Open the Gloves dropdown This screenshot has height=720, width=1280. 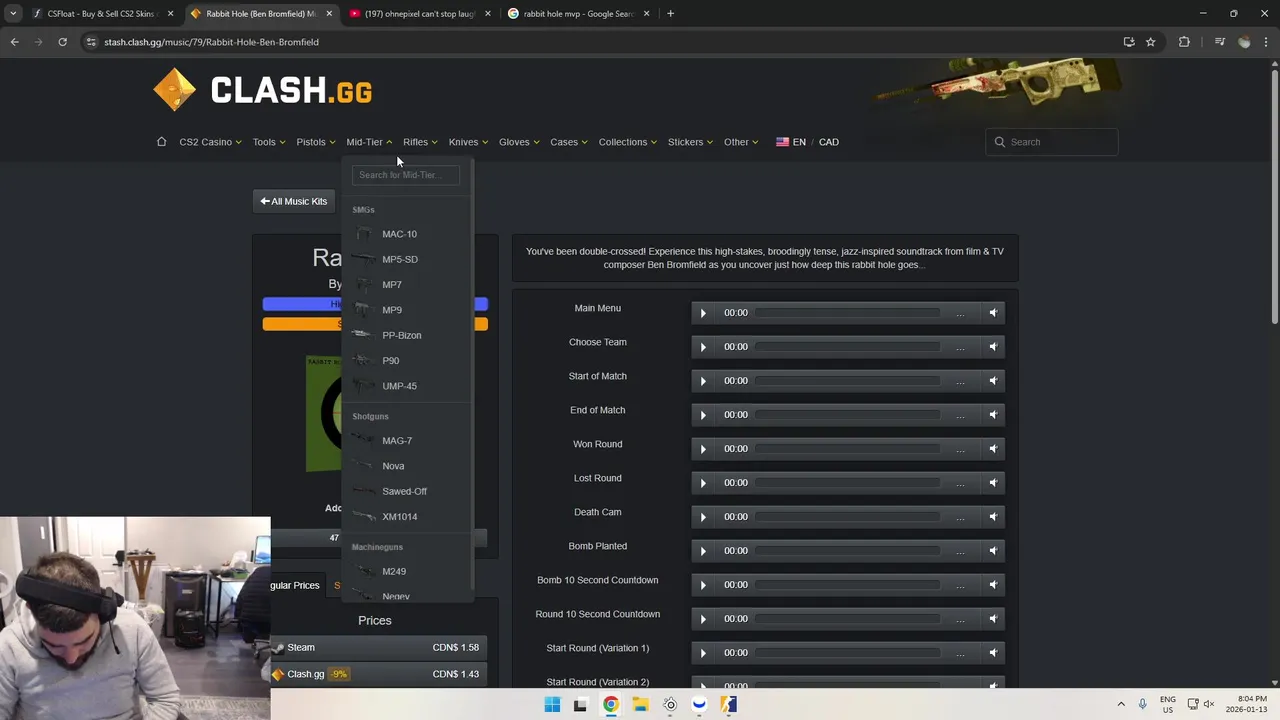[x=519, y=142]
